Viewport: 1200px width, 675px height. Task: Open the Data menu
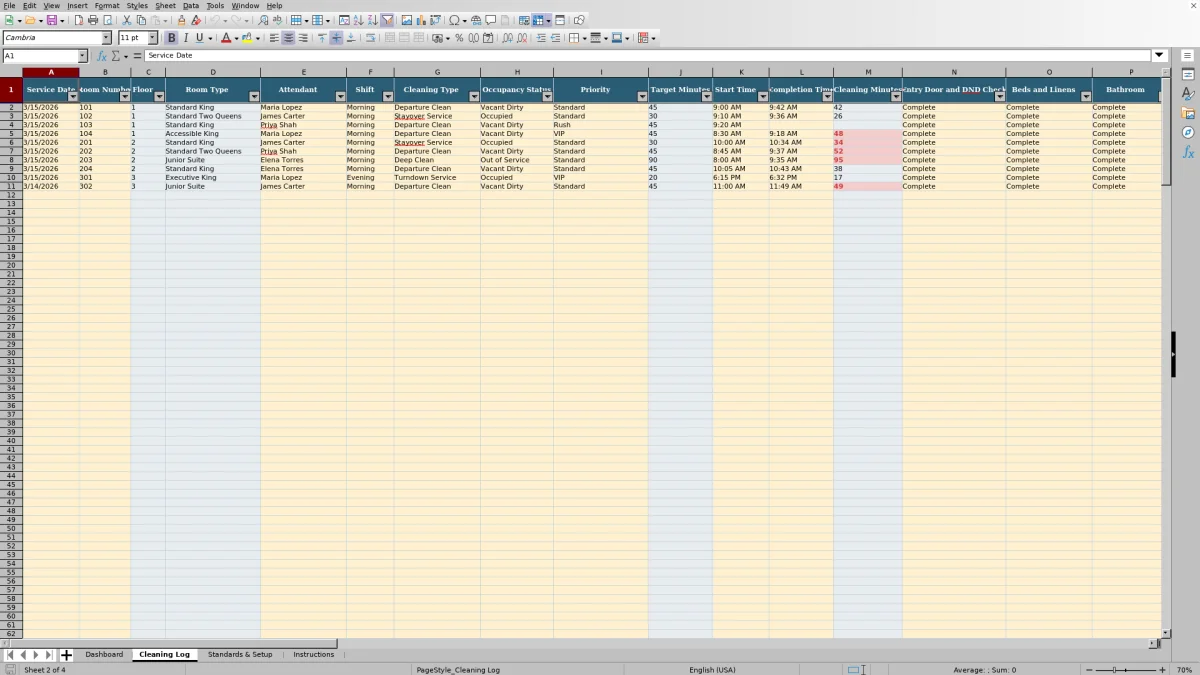pyautogui.click(x=190, y=5)
